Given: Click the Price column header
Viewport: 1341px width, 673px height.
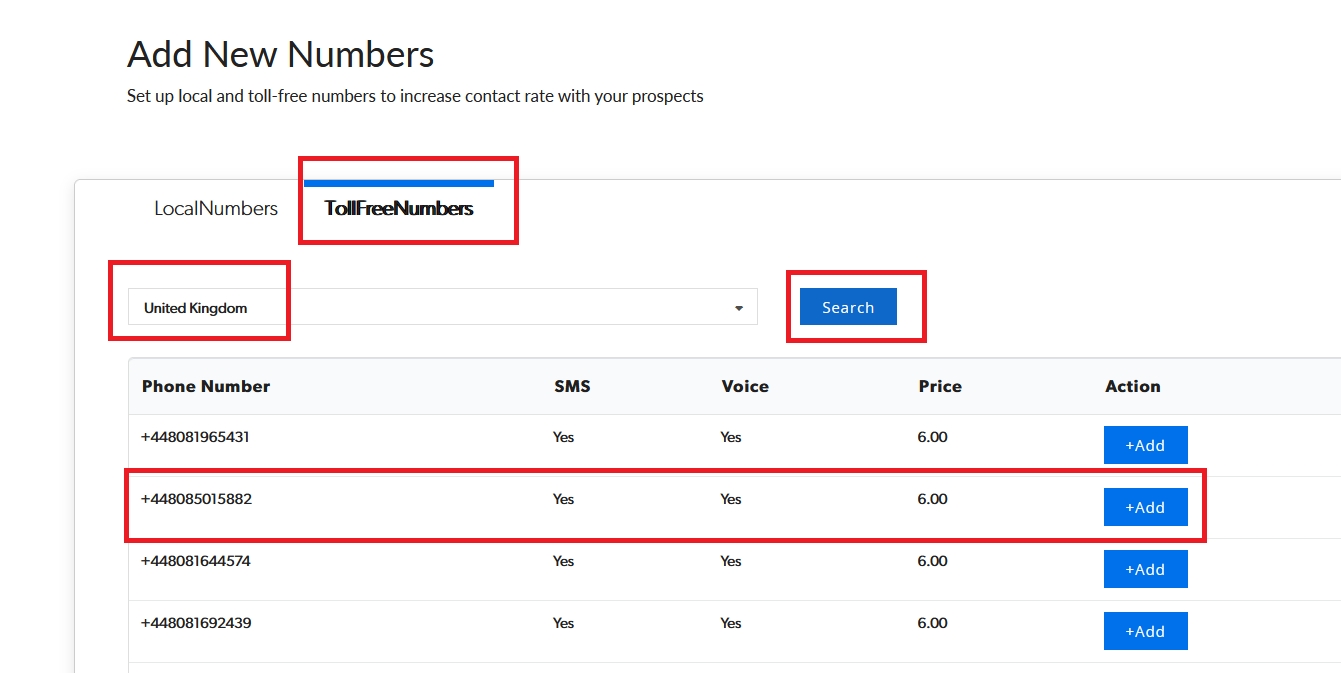Looking at the screenshot, I should [x=940, y=387].
